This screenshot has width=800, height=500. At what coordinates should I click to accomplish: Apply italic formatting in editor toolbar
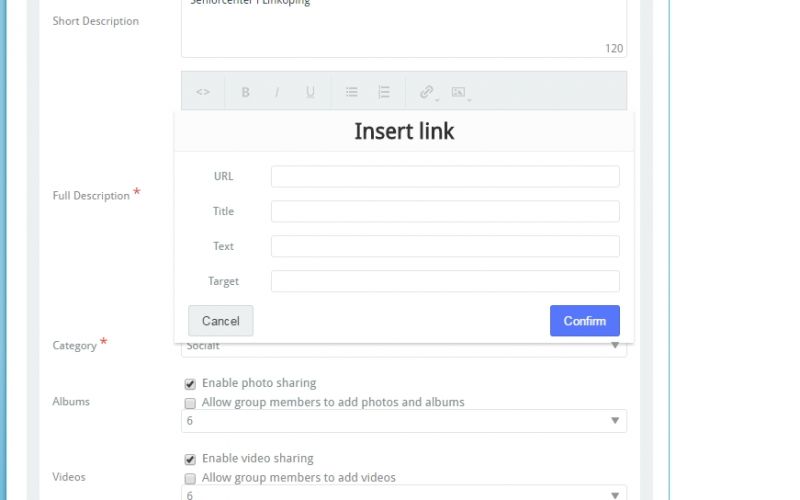(277, 92)
